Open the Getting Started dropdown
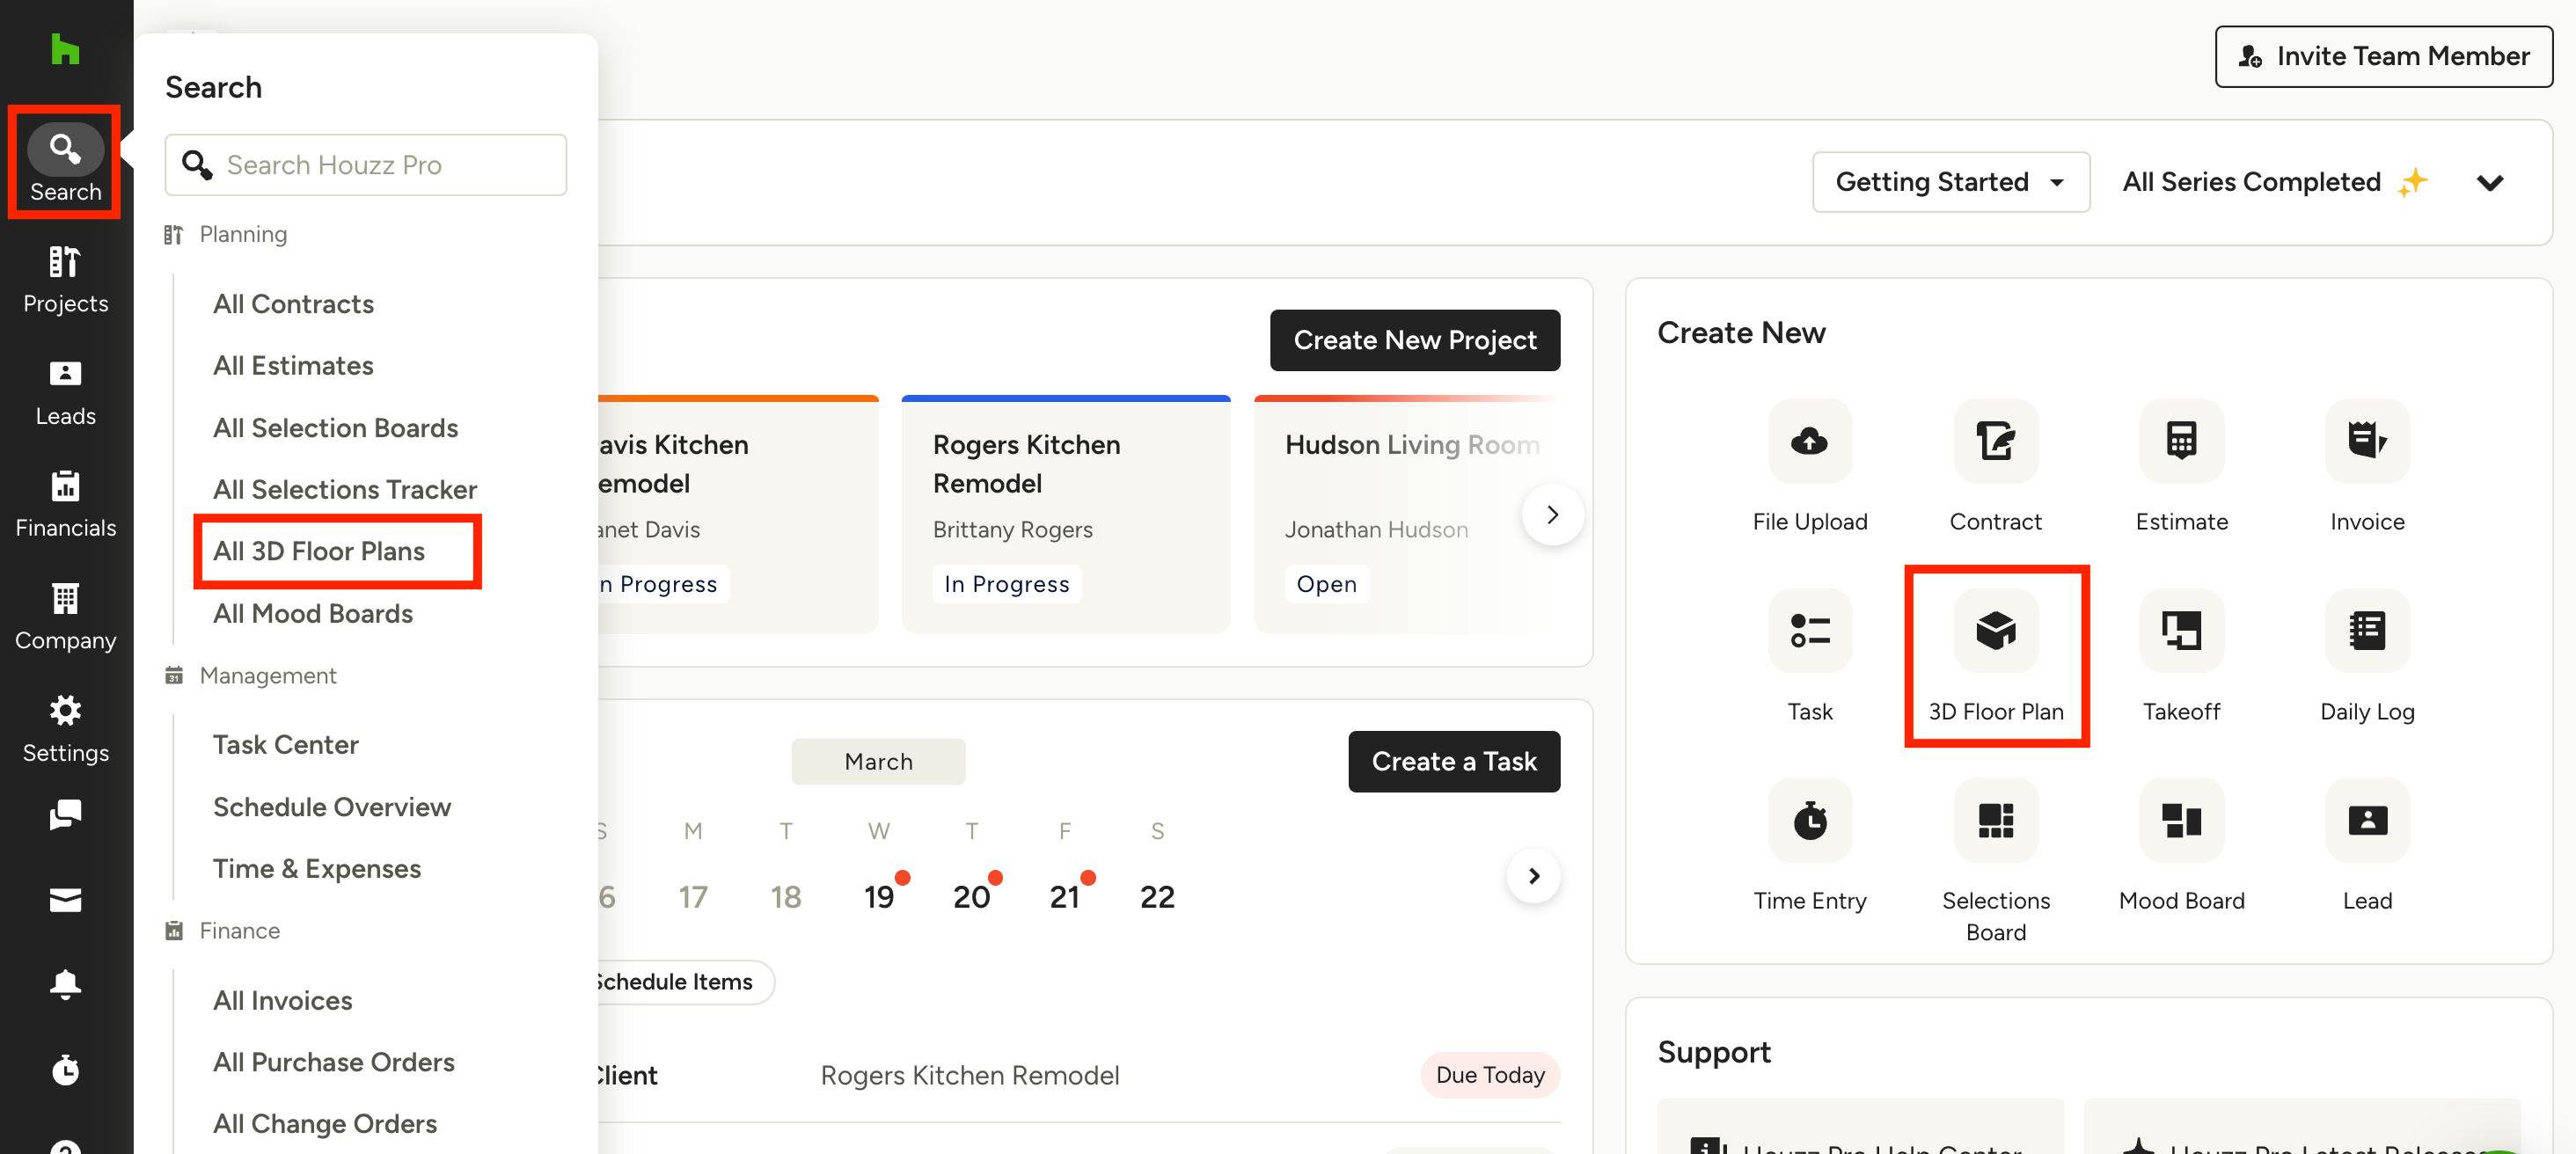2576x1154 pixels. pyautogui.click(x=1950, y=182)
